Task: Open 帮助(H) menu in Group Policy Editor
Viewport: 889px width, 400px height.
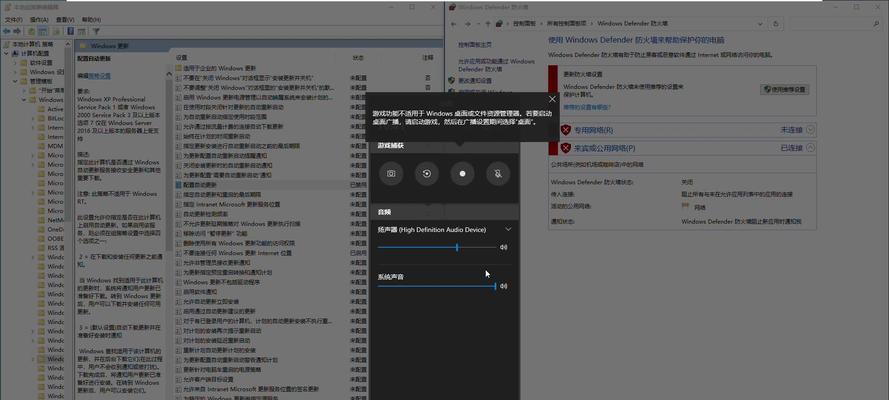Action: [91, 20]
